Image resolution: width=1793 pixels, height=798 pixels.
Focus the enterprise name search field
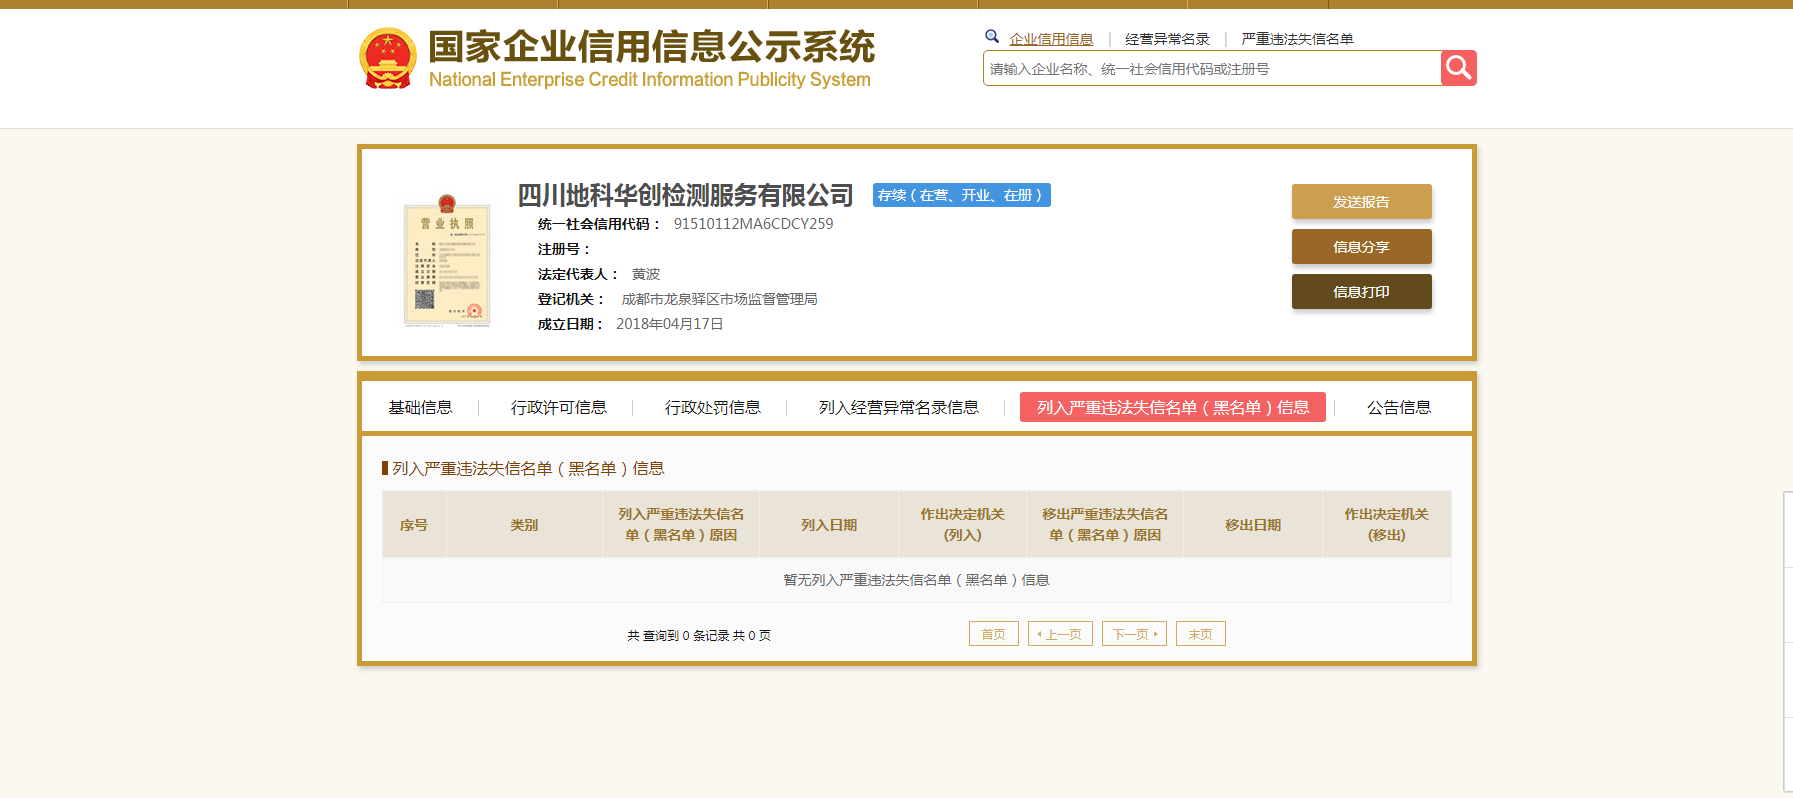point(1212,68)
